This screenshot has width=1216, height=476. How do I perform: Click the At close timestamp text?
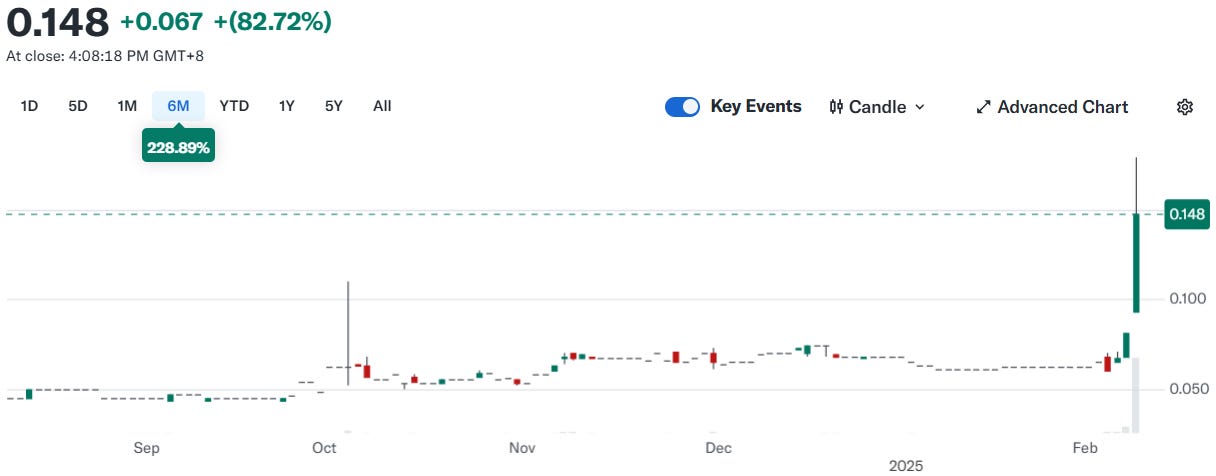point(105,56)
